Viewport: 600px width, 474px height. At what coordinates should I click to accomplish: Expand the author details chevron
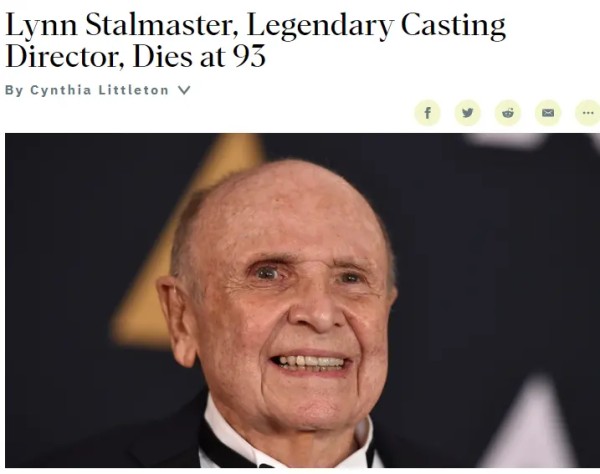[x=184, y=90]
